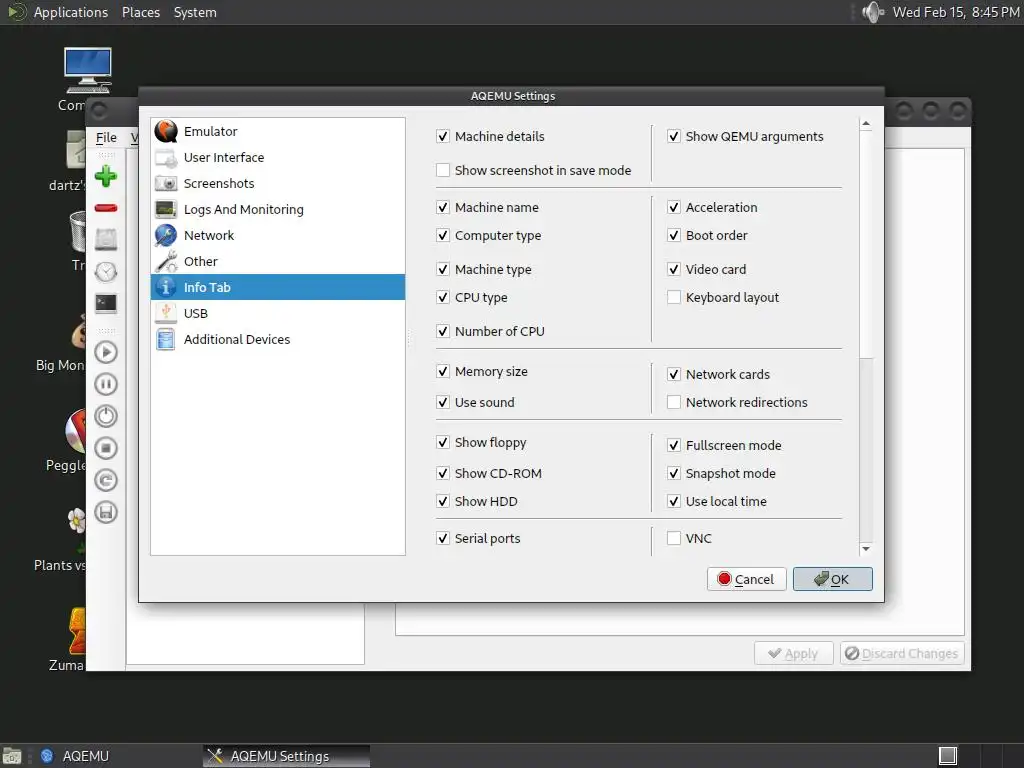
Task: Click the stop VM button
Action: (x=106, y=448)
